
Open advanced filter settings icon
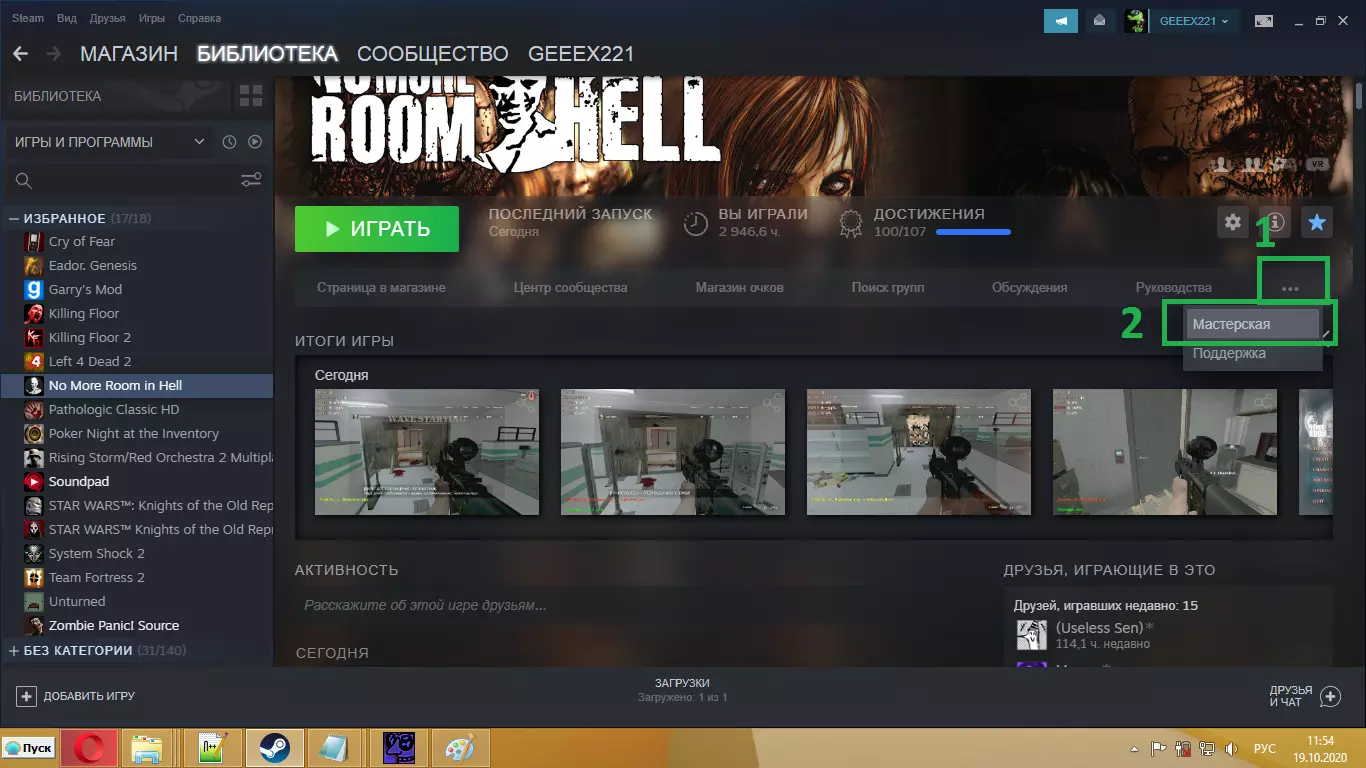[251, 181]
